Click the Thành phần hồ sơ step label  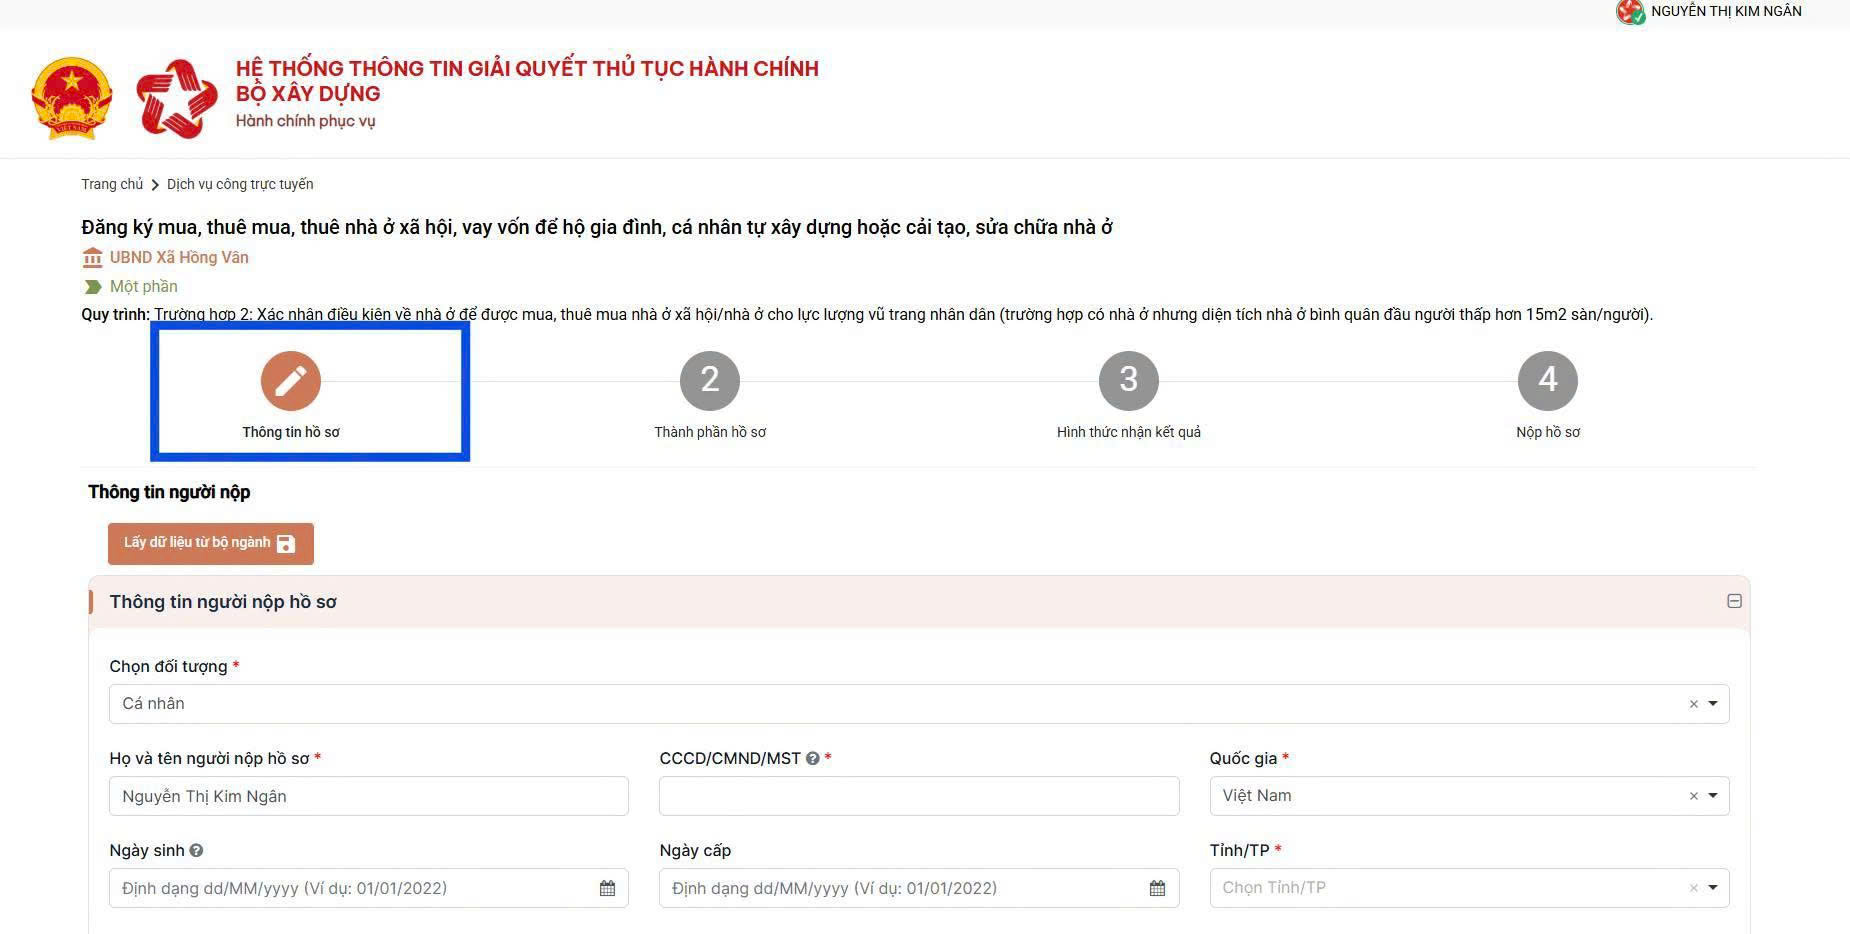(710, 432)
